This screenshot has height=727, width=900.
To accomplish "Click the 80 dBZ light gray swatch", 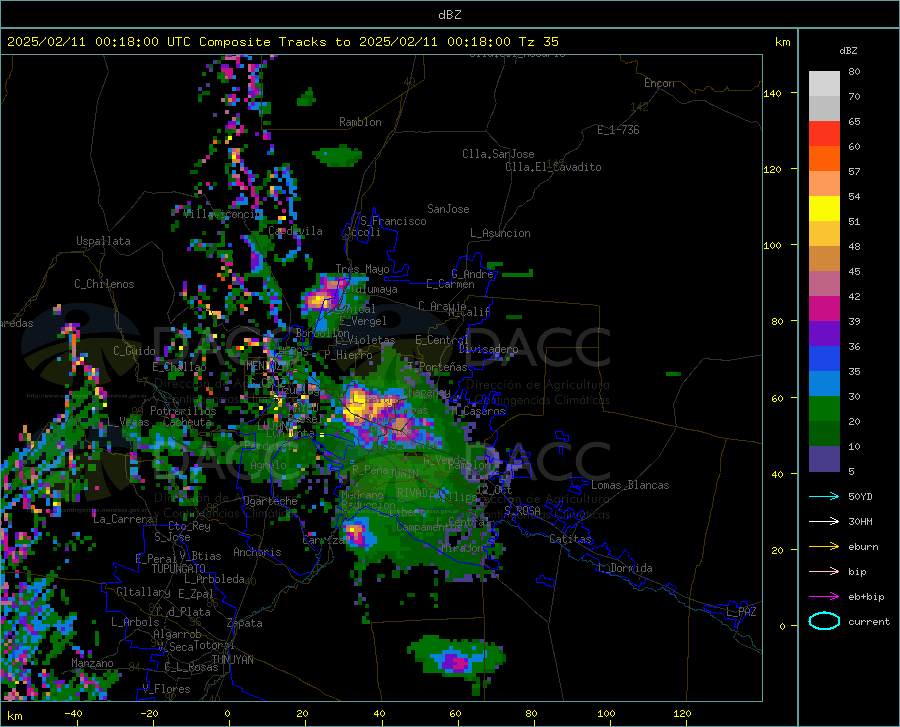I will [x=824, y=83].
